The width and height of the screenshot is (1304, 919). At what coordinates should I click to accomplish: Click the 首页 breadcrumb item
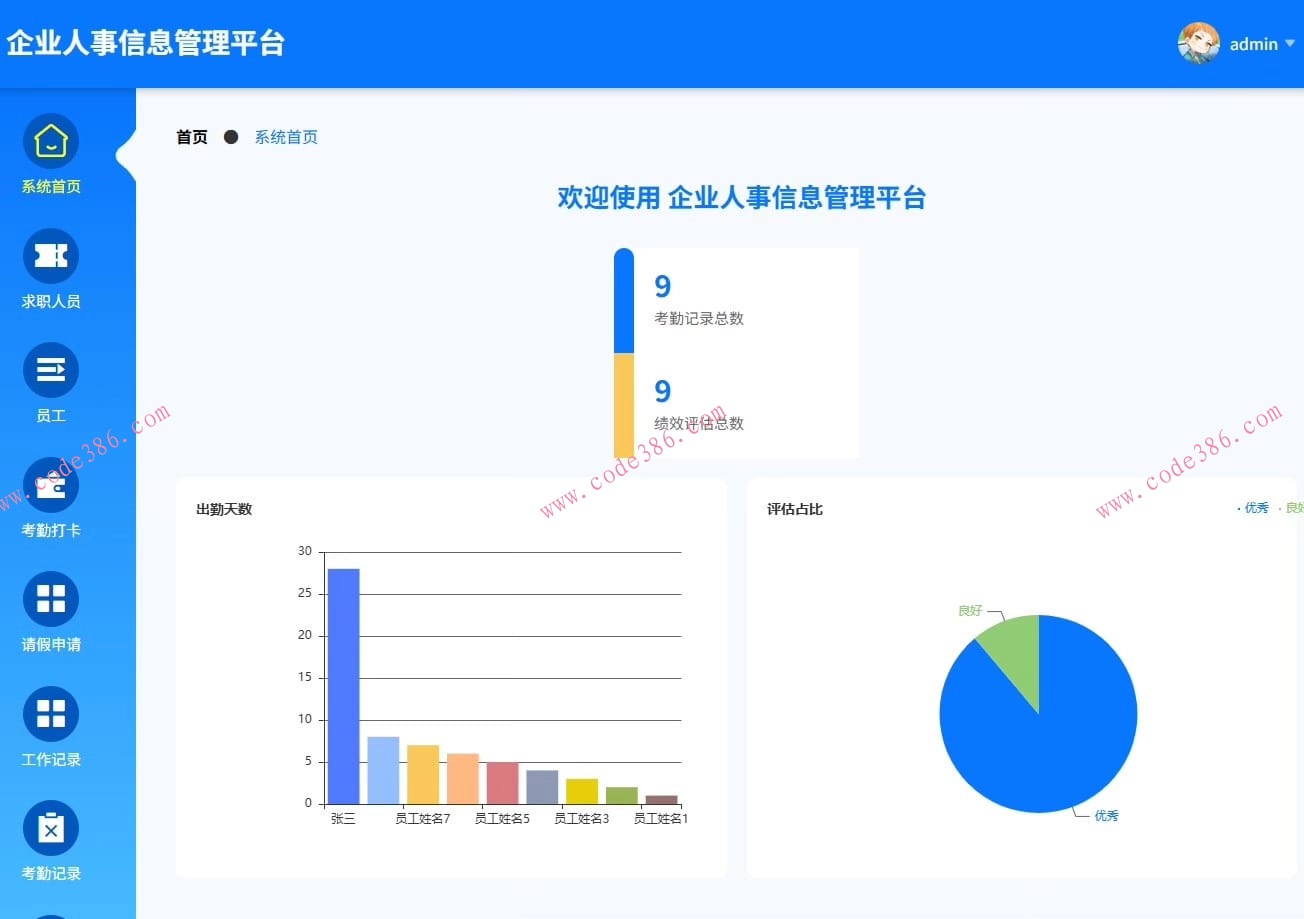click(x=191, y=137)
